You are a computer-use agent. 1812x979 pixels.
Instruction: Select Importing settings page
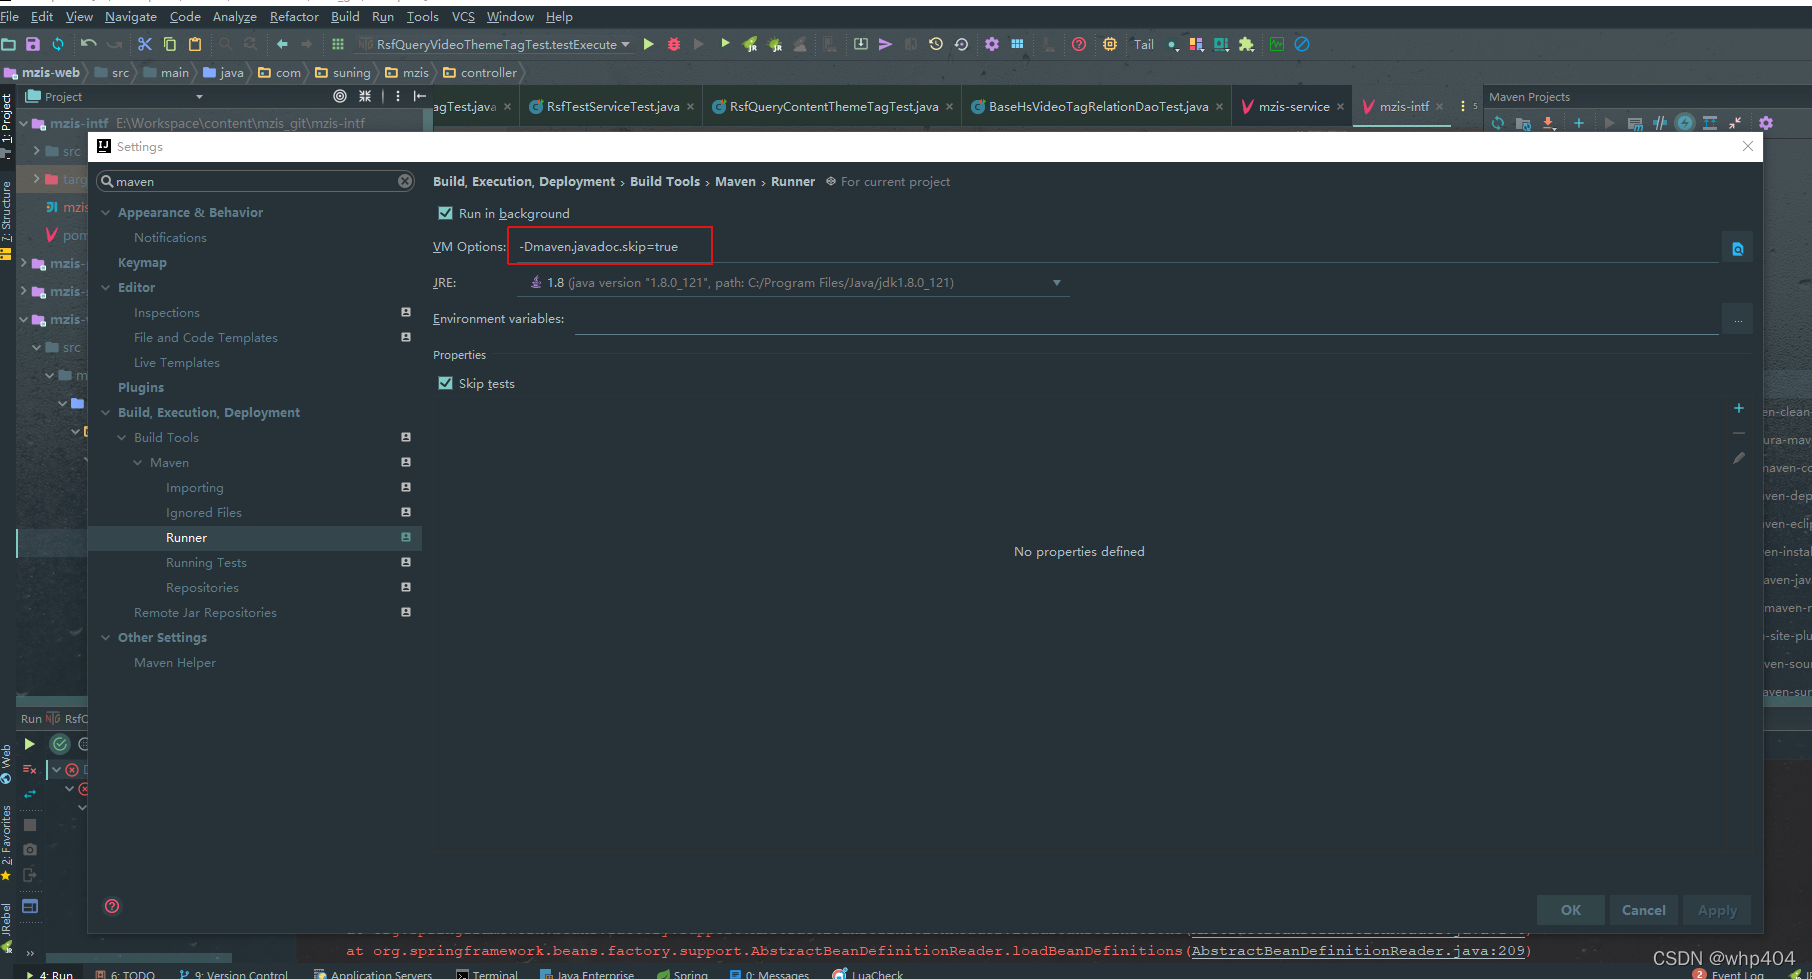click(194, 487)
